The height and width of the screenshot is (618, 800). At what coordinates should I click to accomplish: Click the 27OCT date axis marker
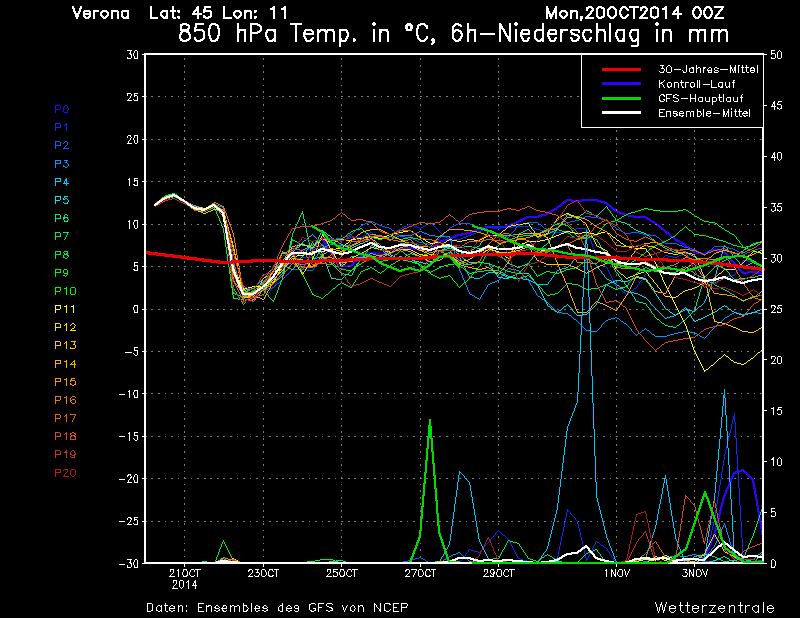[x=420, y=573]
